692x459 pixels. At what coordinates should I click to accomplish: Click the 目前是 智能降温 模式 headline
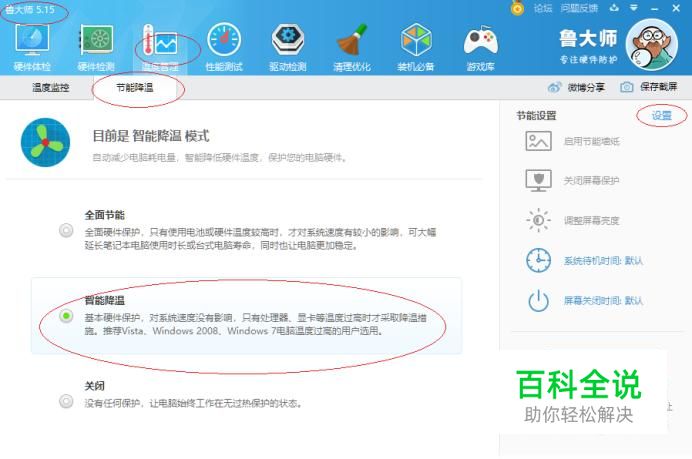pyautogui.click(x=151, y=136)
